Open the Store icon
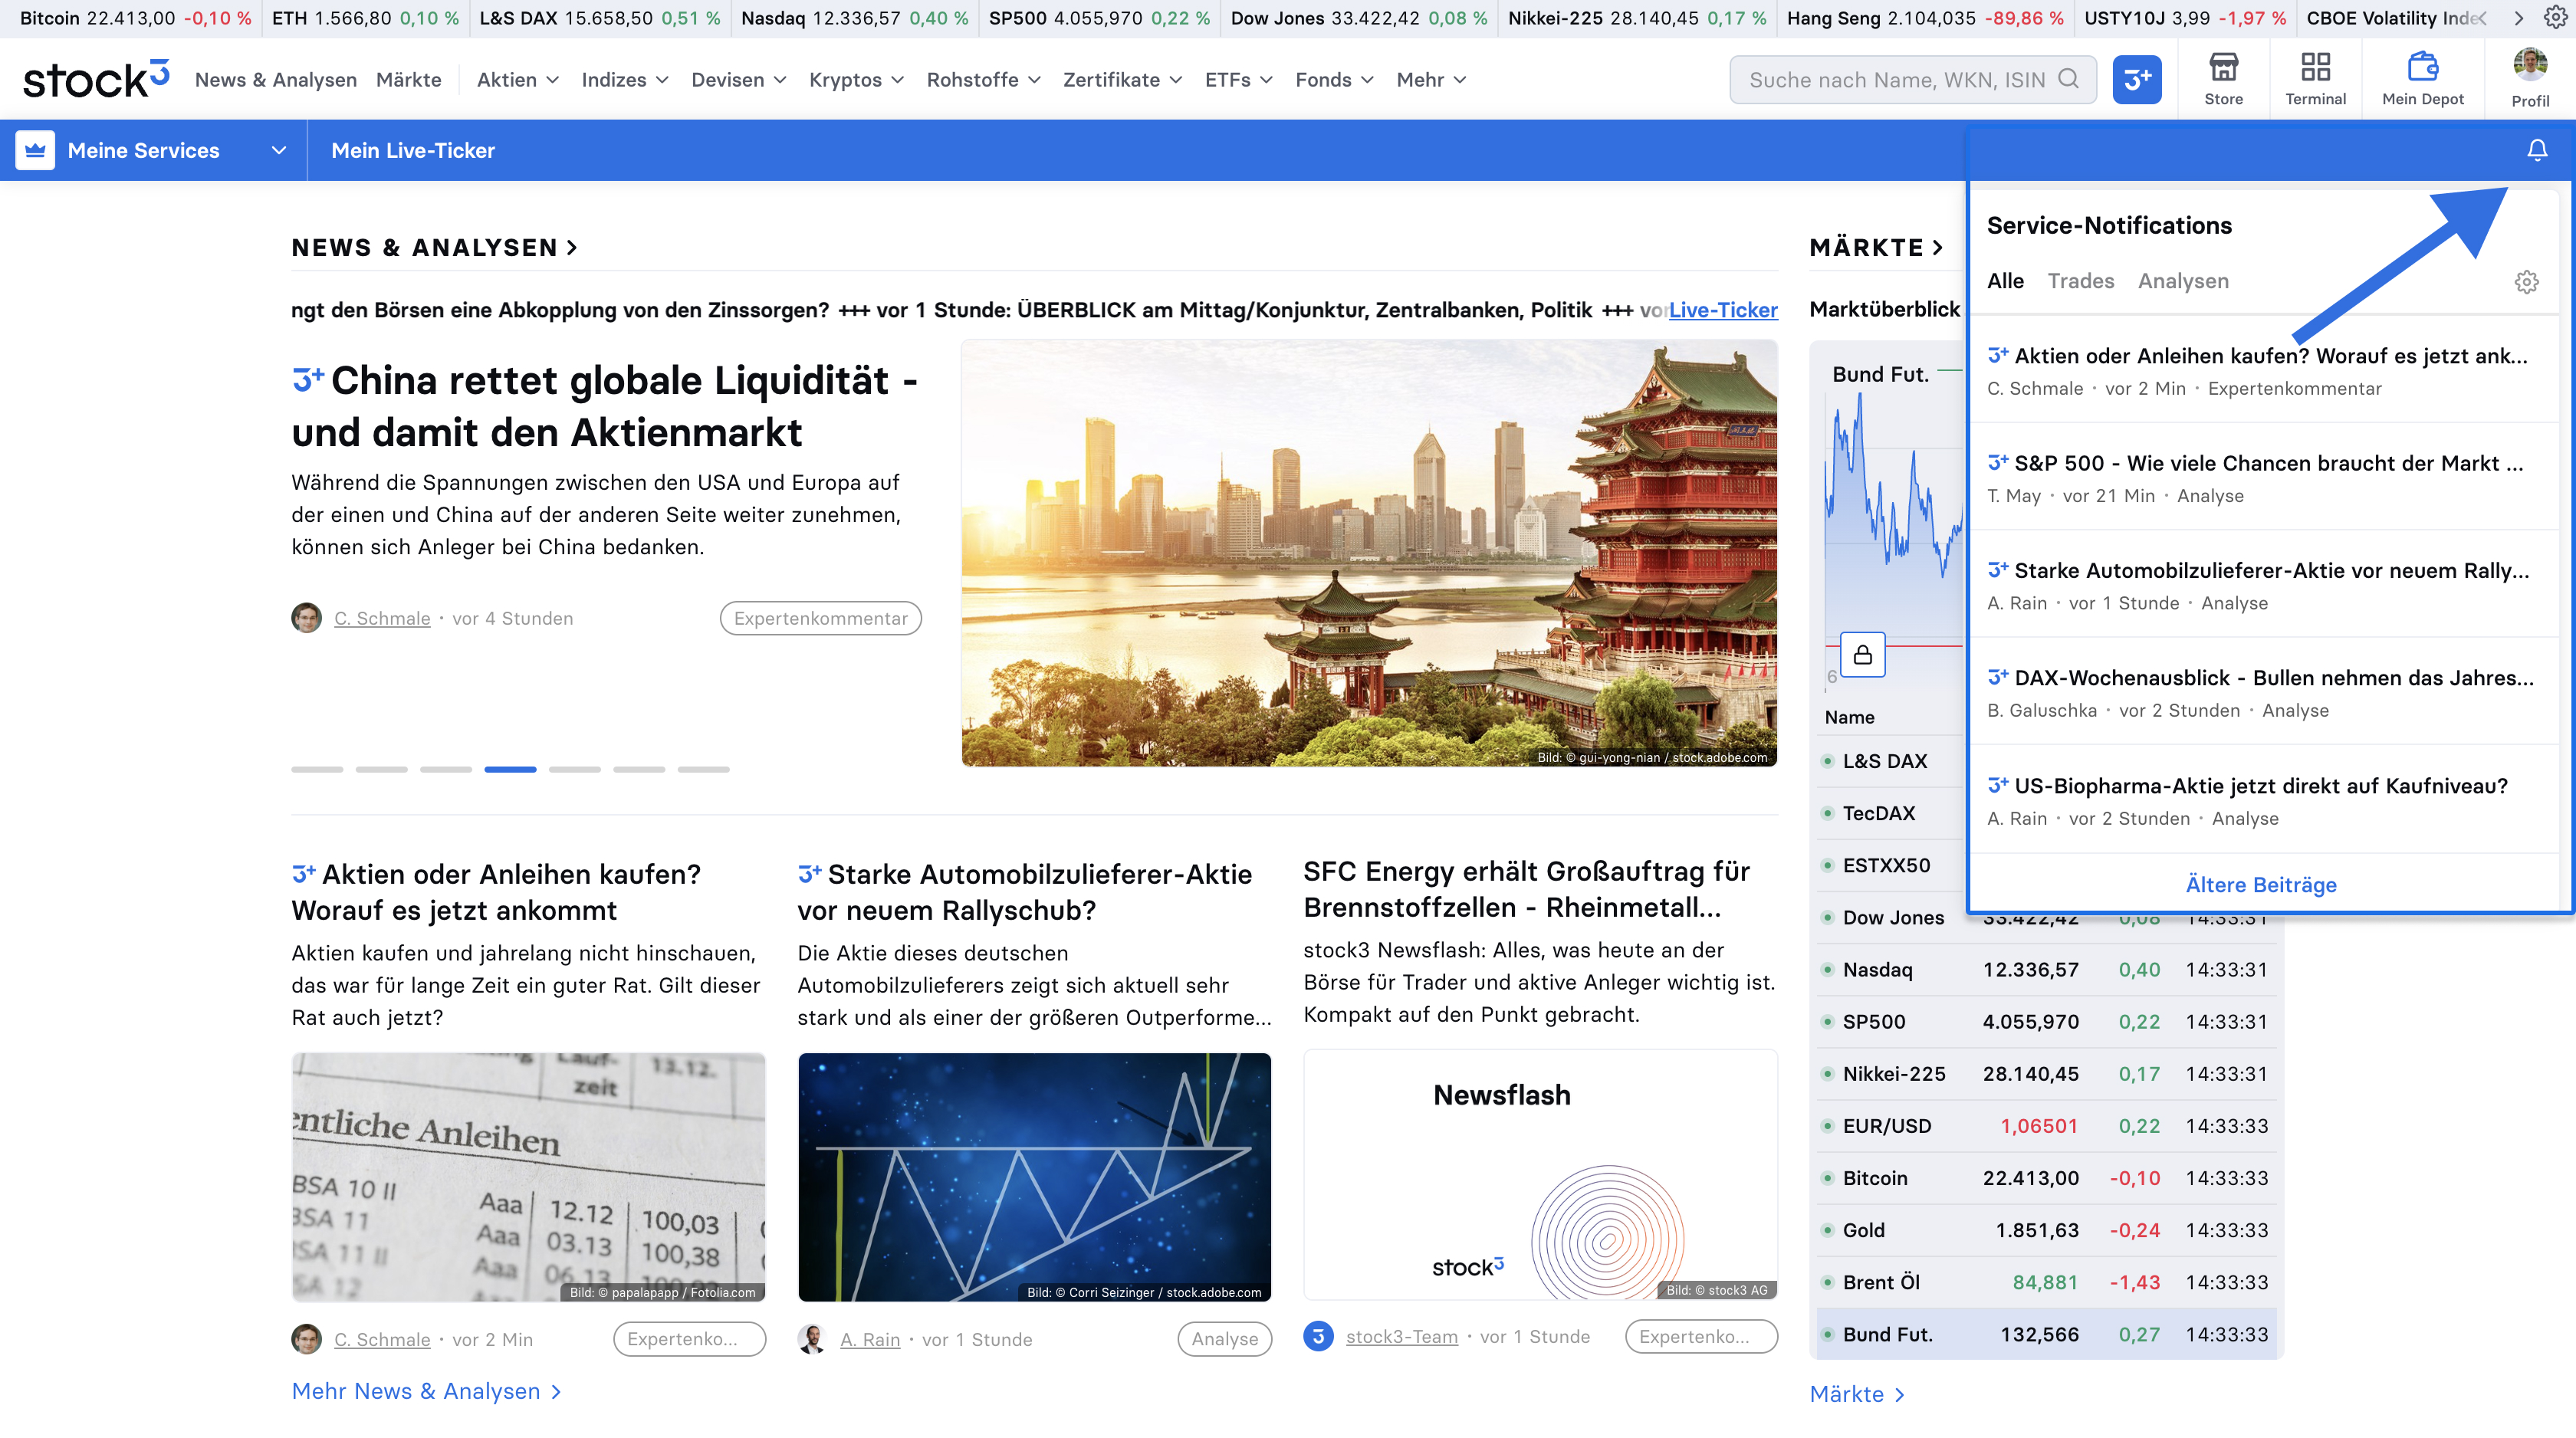The image size is (2576, 1438). [x=2223, y=79]
